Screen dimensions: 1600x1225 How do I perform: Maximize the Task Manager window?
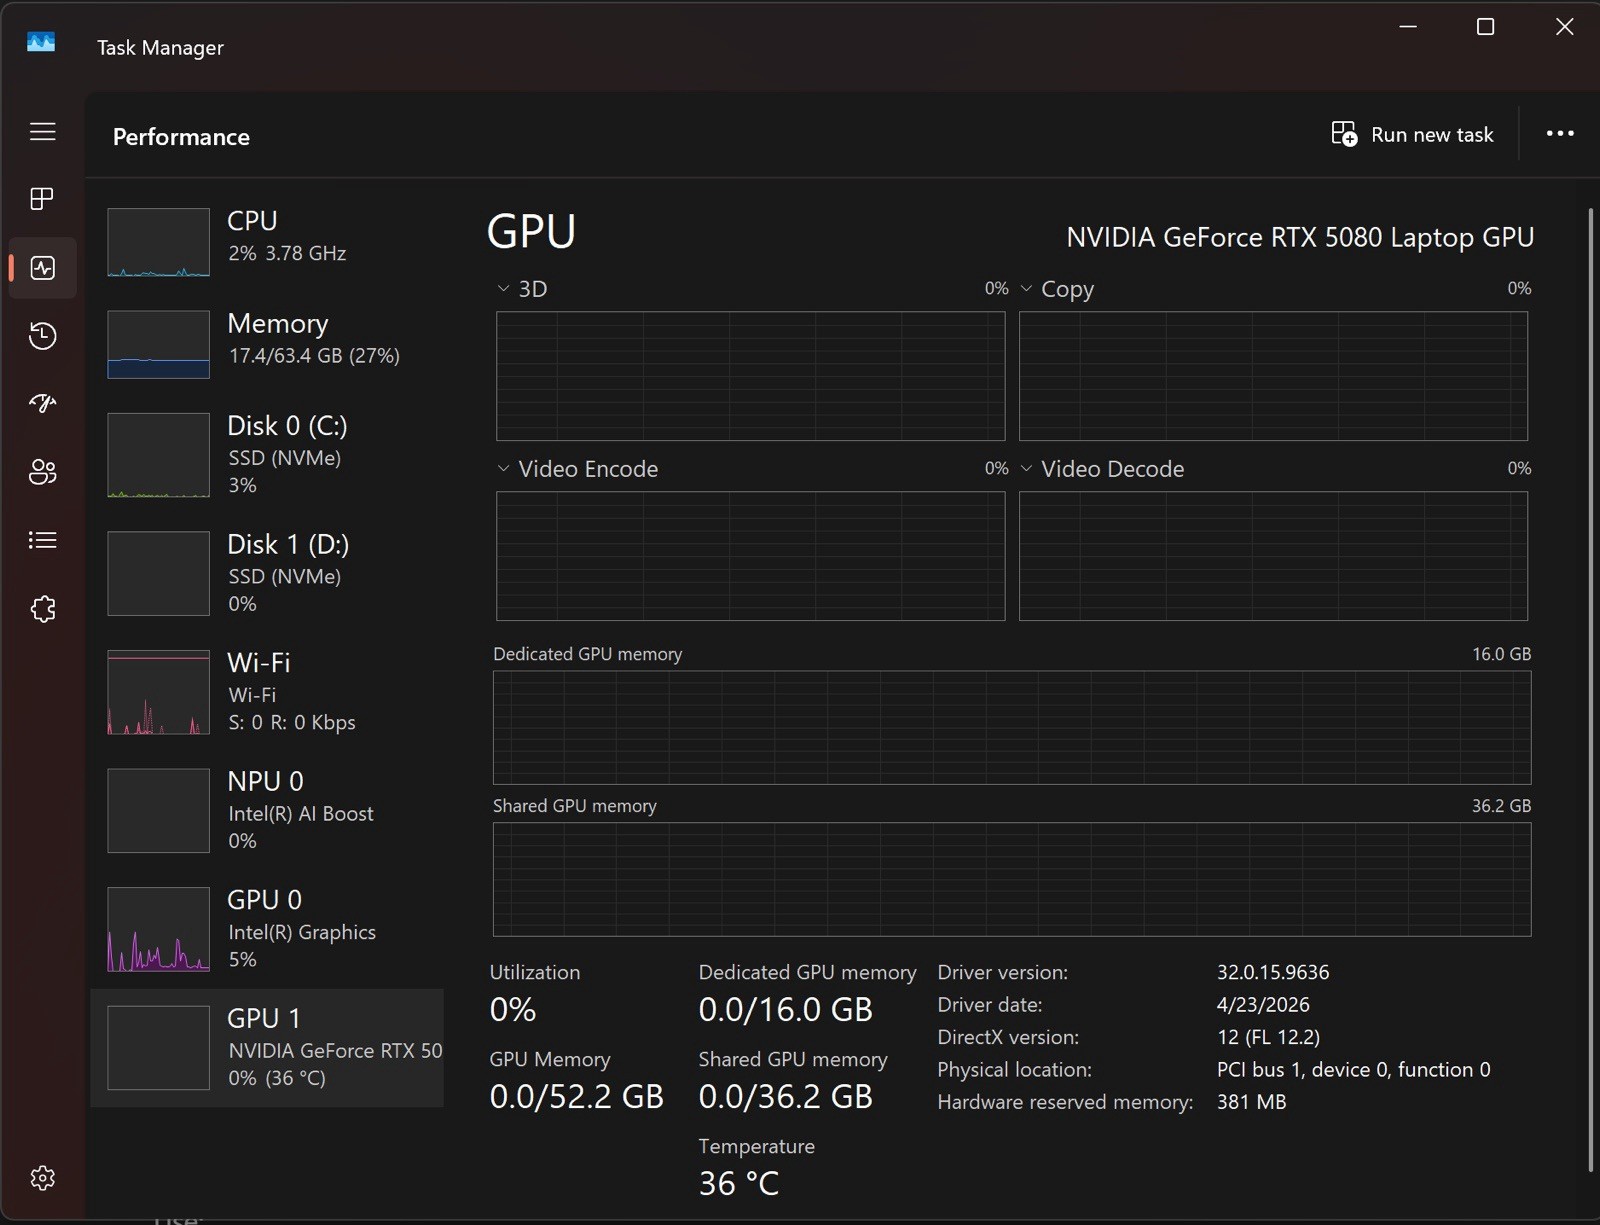pyautogui.click(x=1486, y=27)
